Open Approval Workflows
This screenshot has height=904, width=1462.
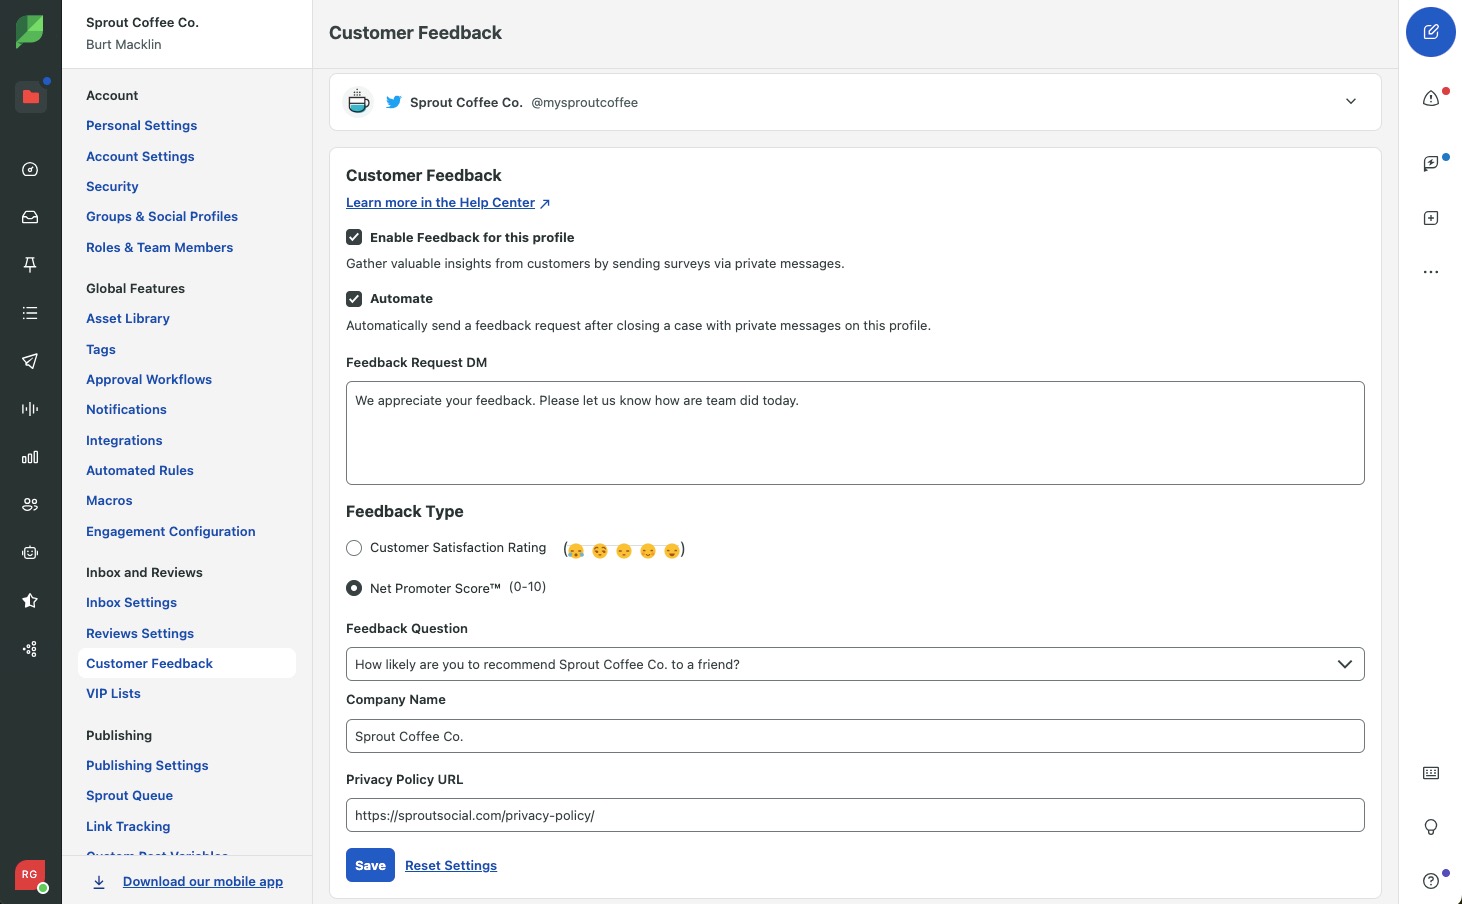pos(149,380)
